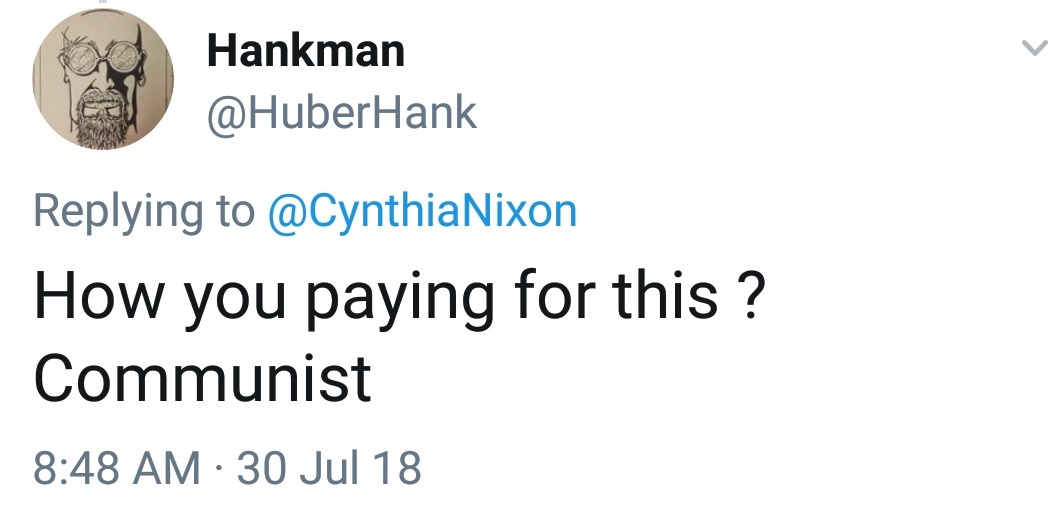This screenshot has width=1062, height=505.
Task: Open the @CynthiaNixon mention link
Action: (x=423, y=211)
